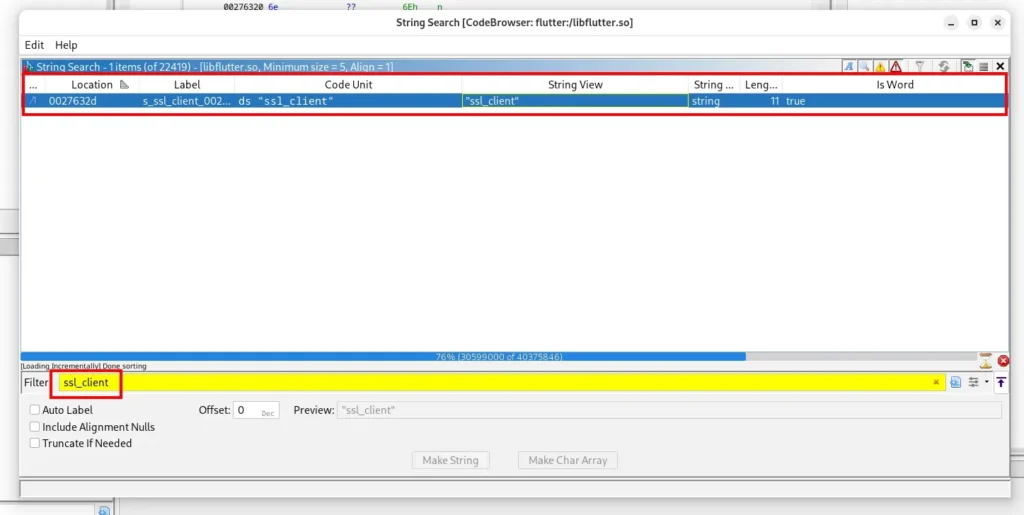Sort by the Location column header
Image resolution: width=1024 pixels, height=515 pixels.
pyautogui.click(x=92, y=85)
